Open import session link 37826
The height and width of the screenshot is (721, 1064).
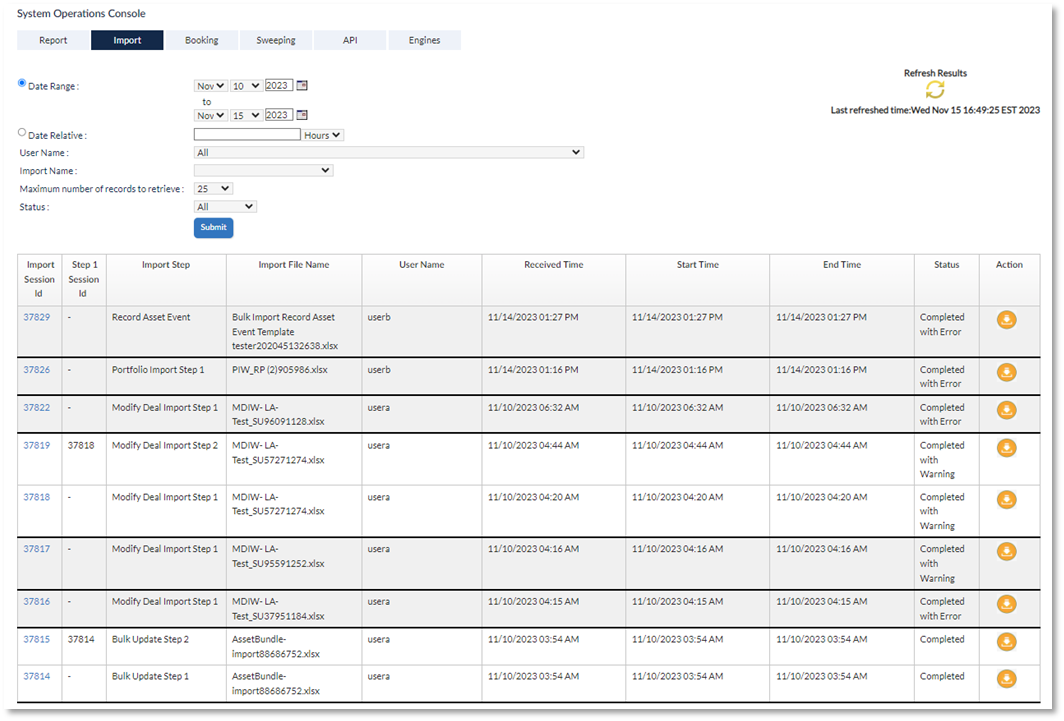[37, 370]
